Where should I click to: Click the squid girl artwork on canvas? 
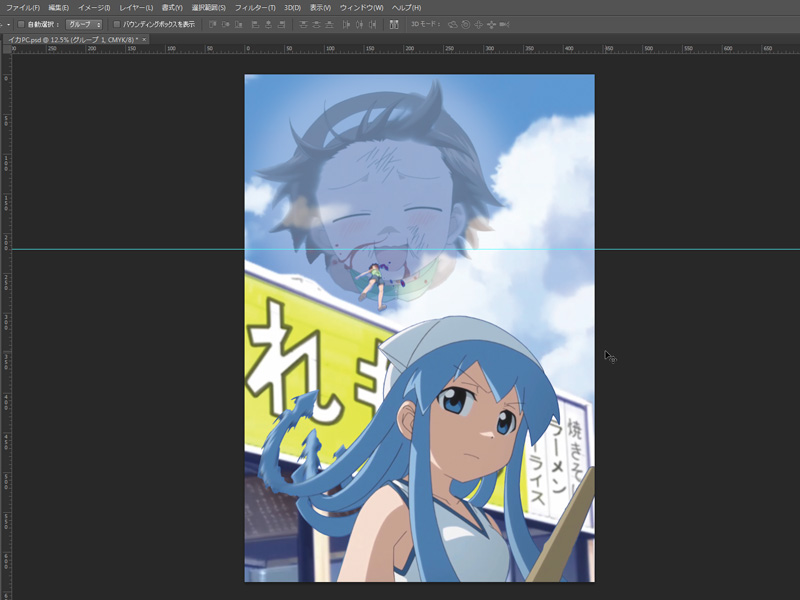419,328
